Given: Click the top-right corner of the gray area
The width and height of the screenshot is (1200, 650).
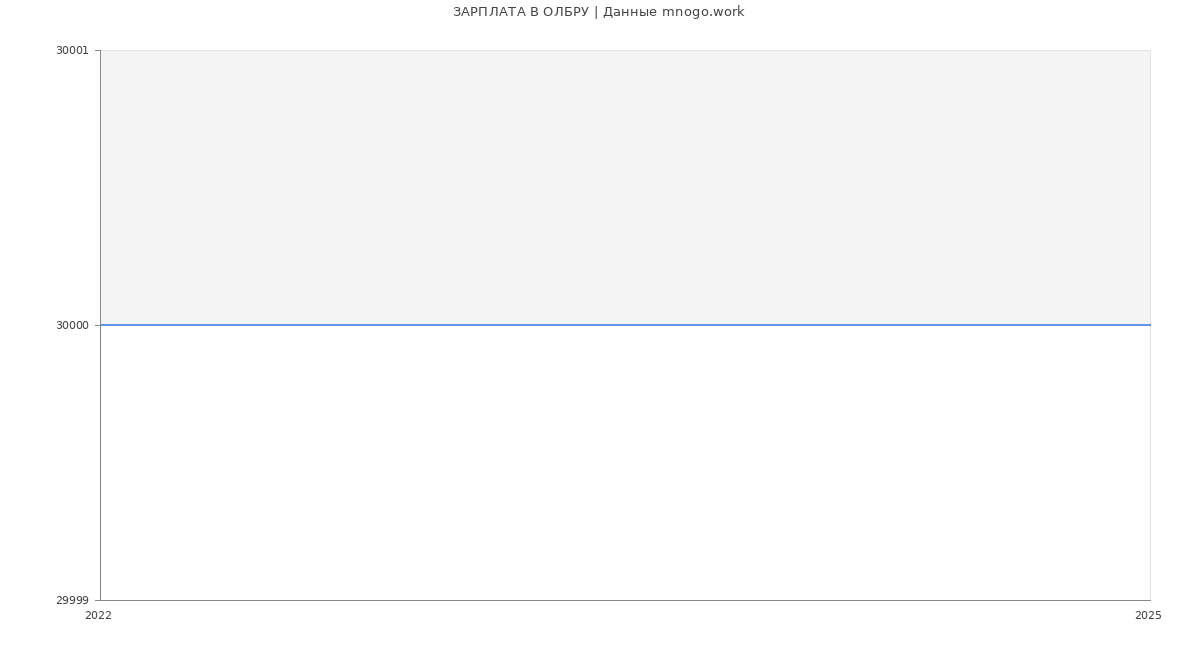Looking at the screenshot, I should point(1149,51).
